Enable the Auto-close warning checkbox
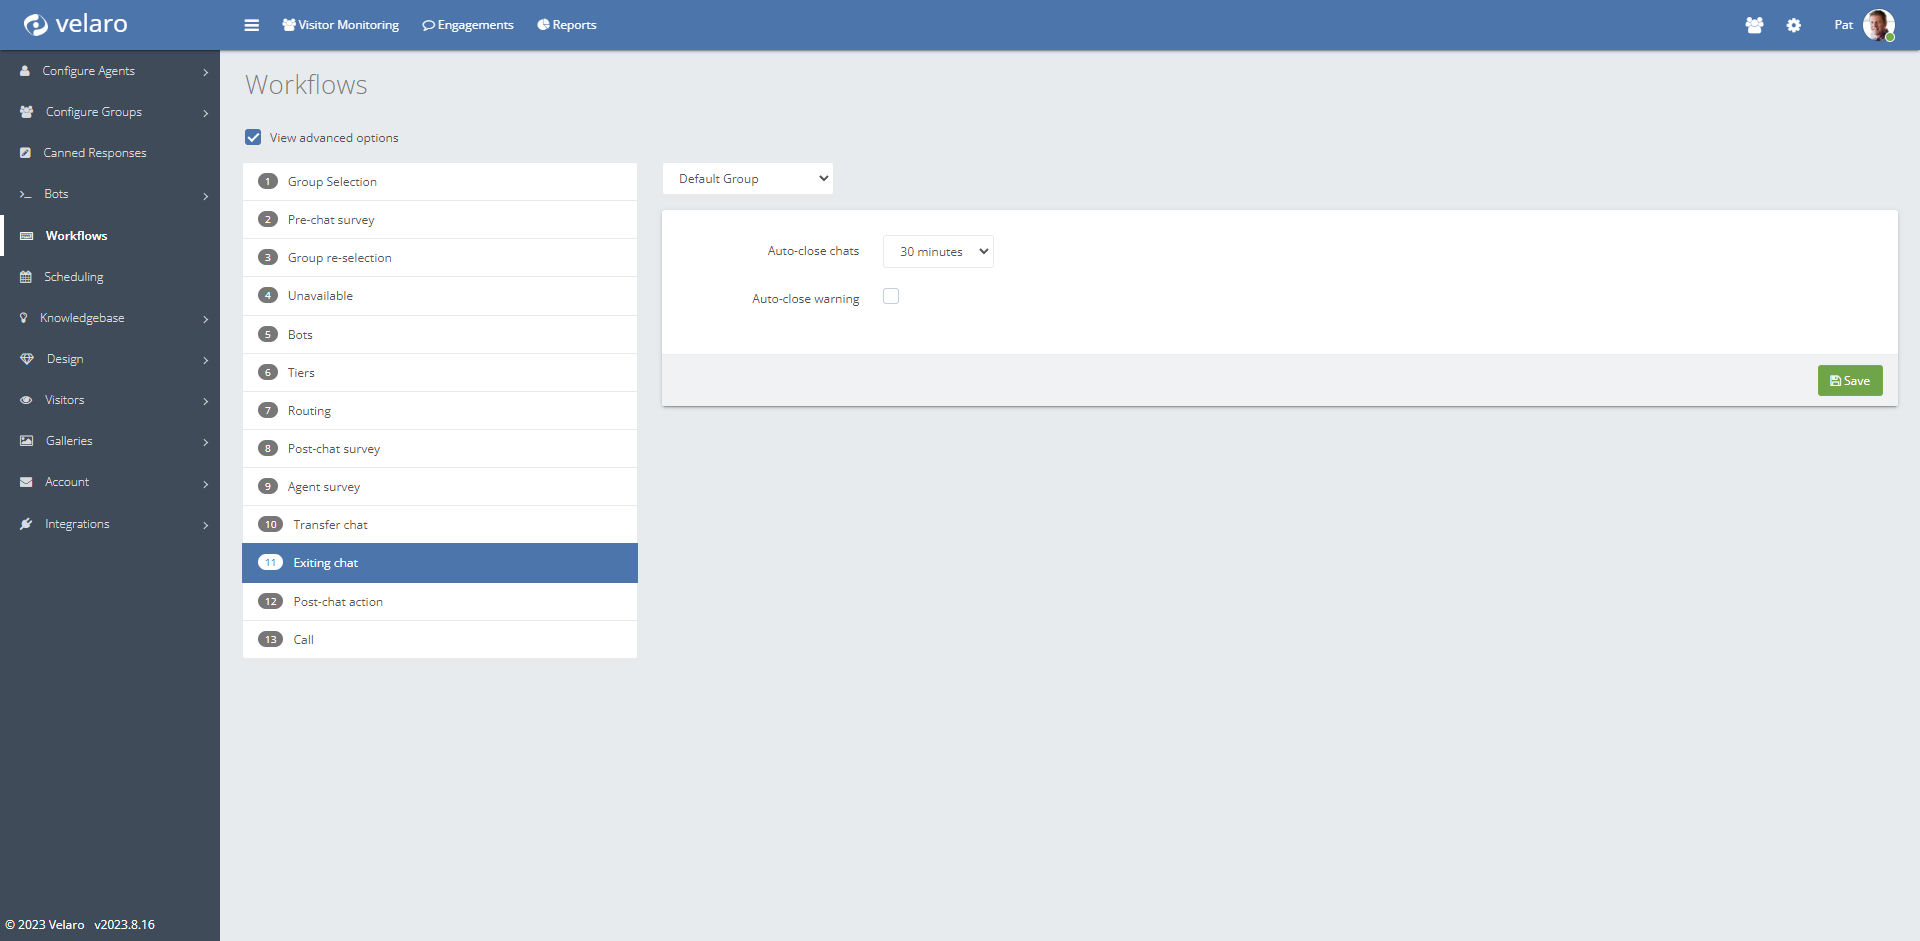The height and width of the screenshot is (941, 1920). point(891,296)
